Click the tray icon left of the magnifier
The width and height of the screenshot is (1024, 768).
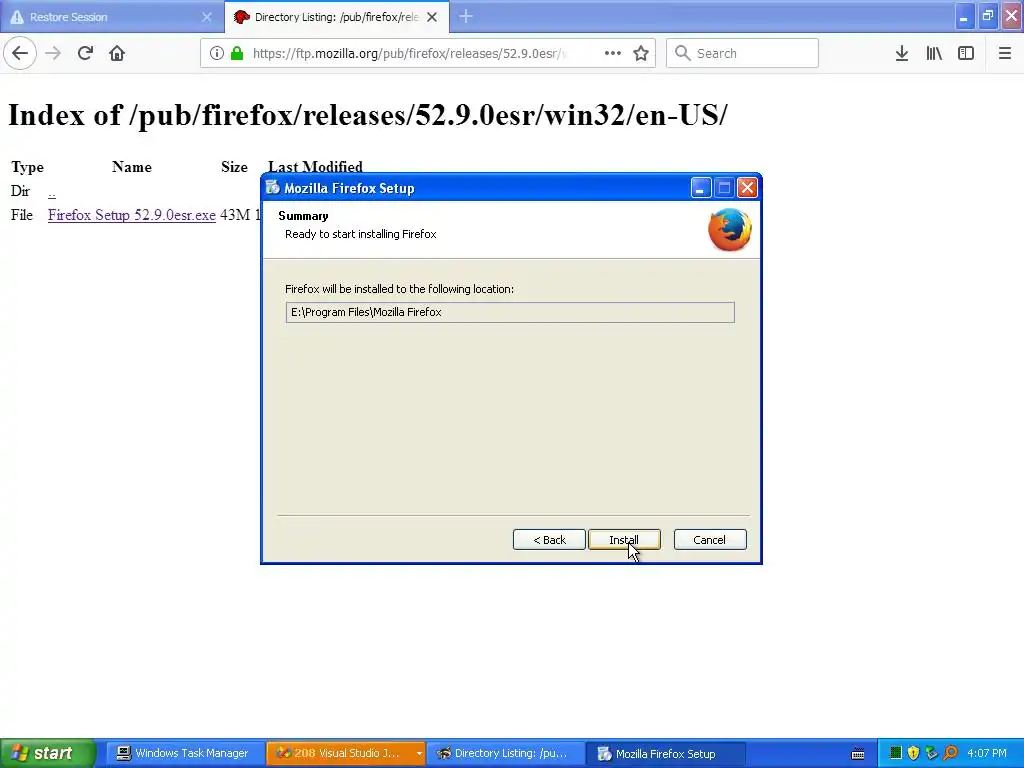pos(931,753)
